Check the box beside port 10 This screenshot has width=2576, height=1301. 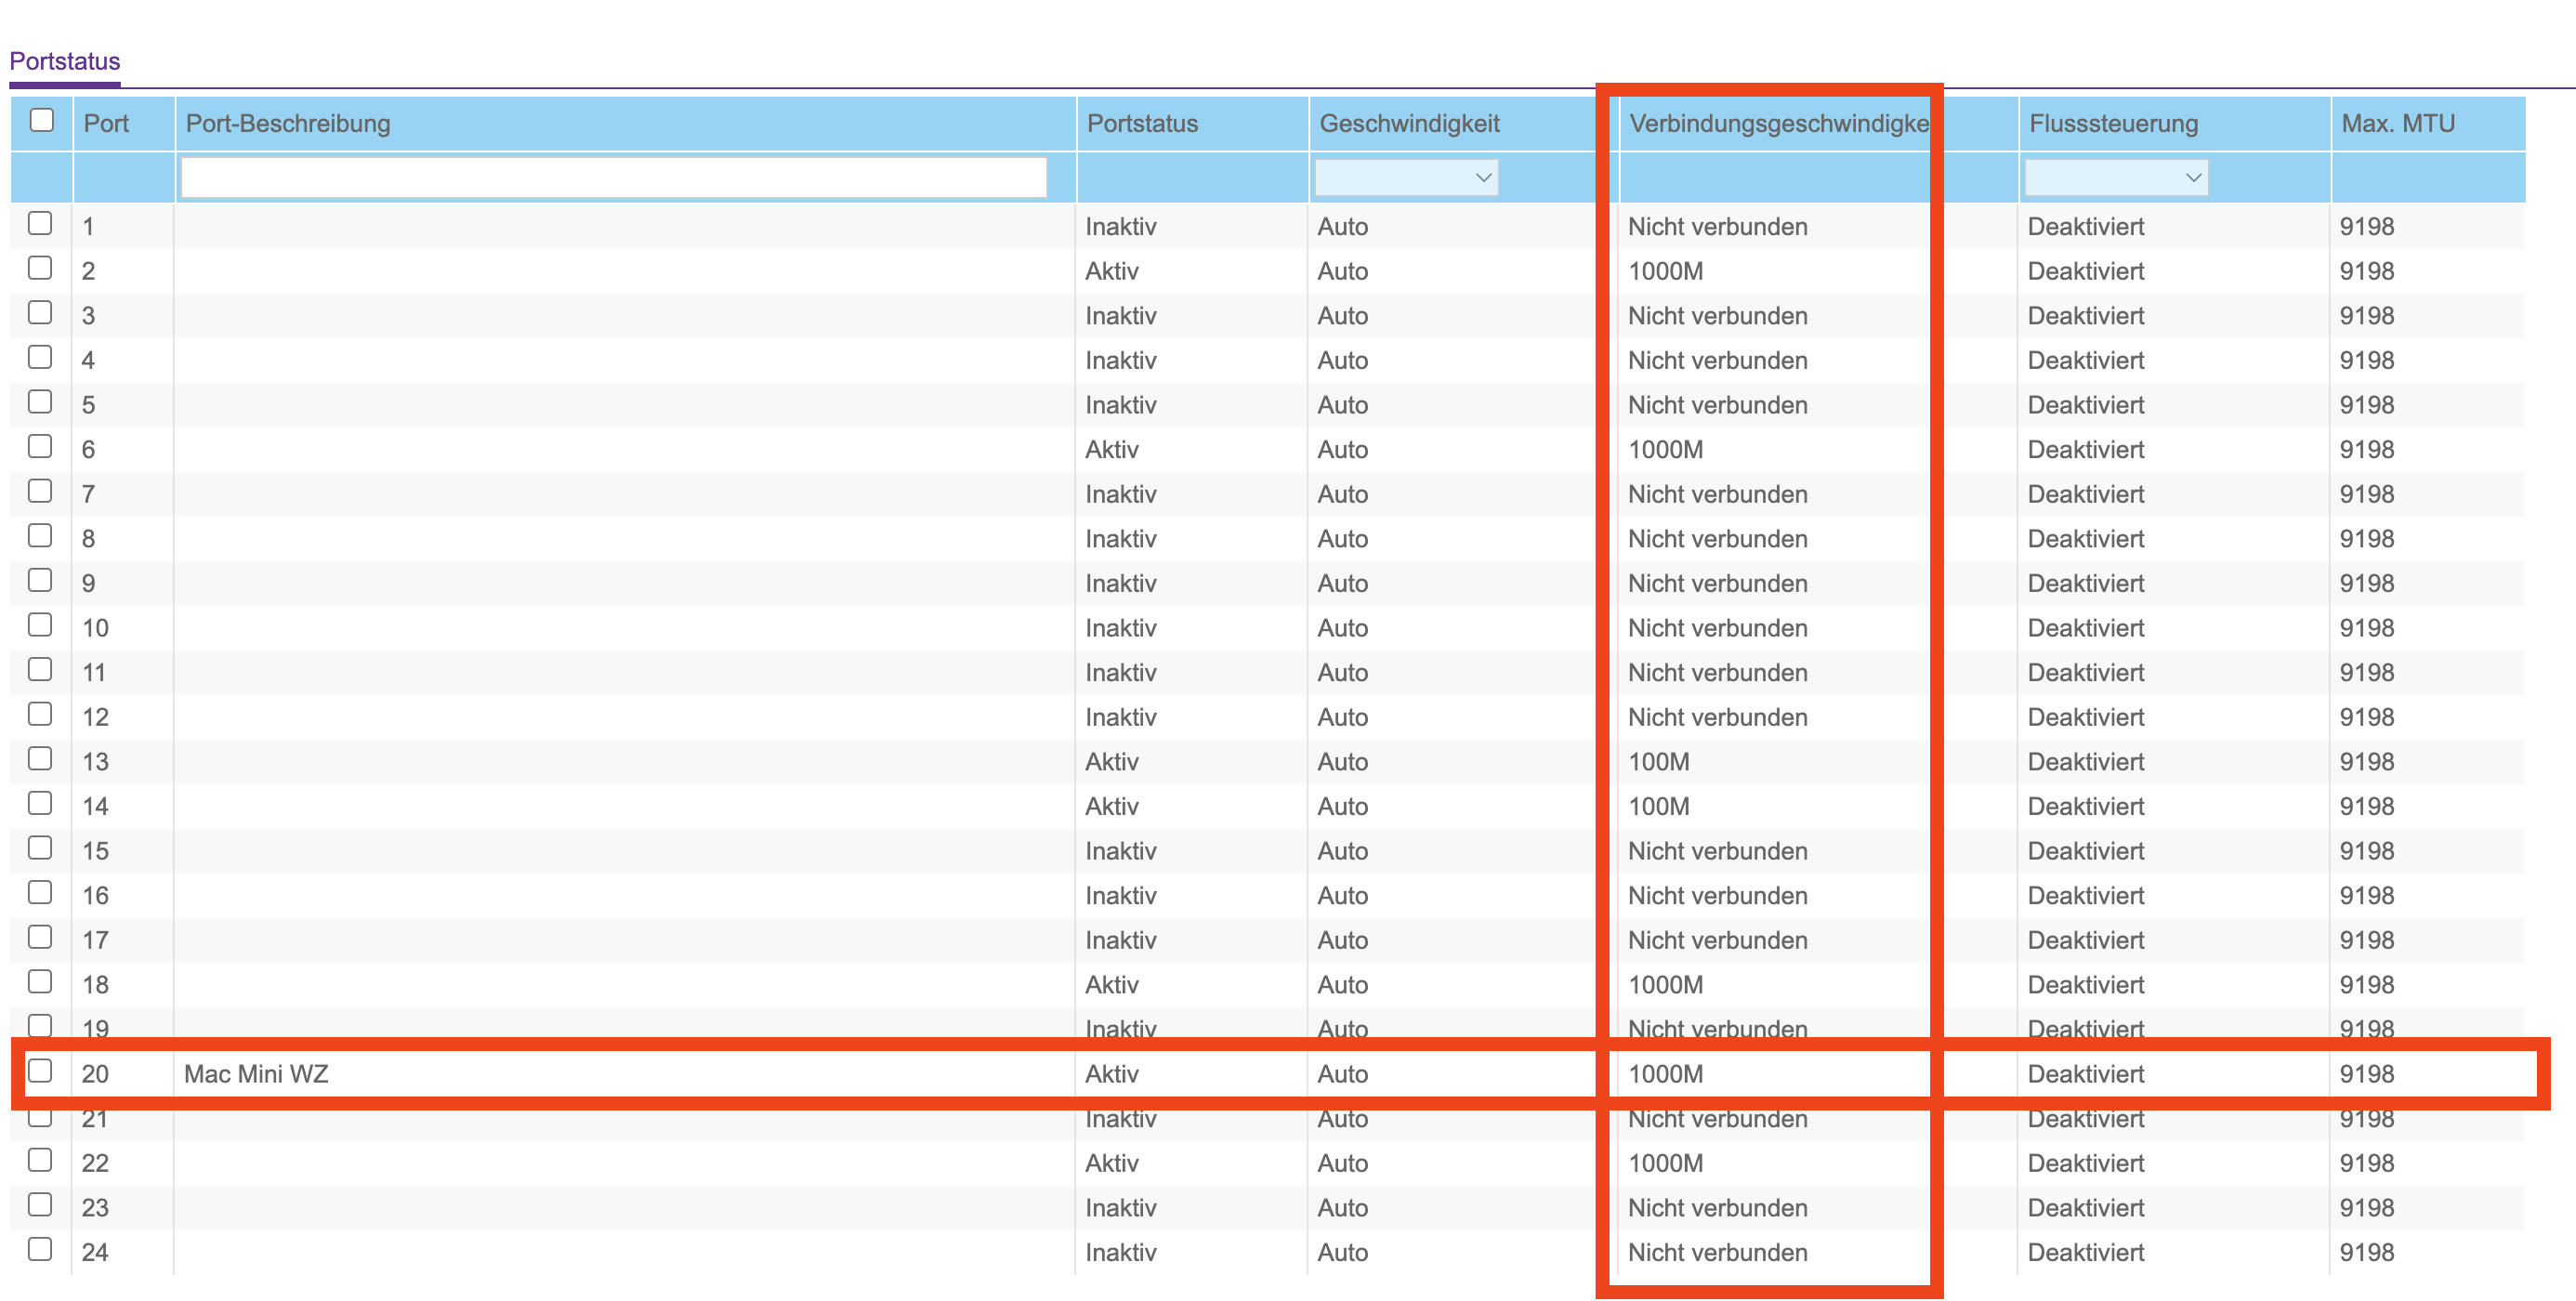40,625
